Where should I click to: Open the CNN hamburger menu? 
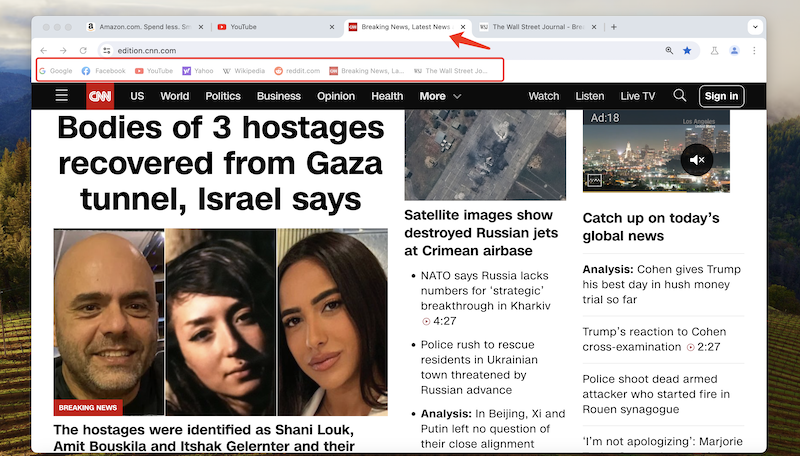pyautogui.click(x=62, y=95)
